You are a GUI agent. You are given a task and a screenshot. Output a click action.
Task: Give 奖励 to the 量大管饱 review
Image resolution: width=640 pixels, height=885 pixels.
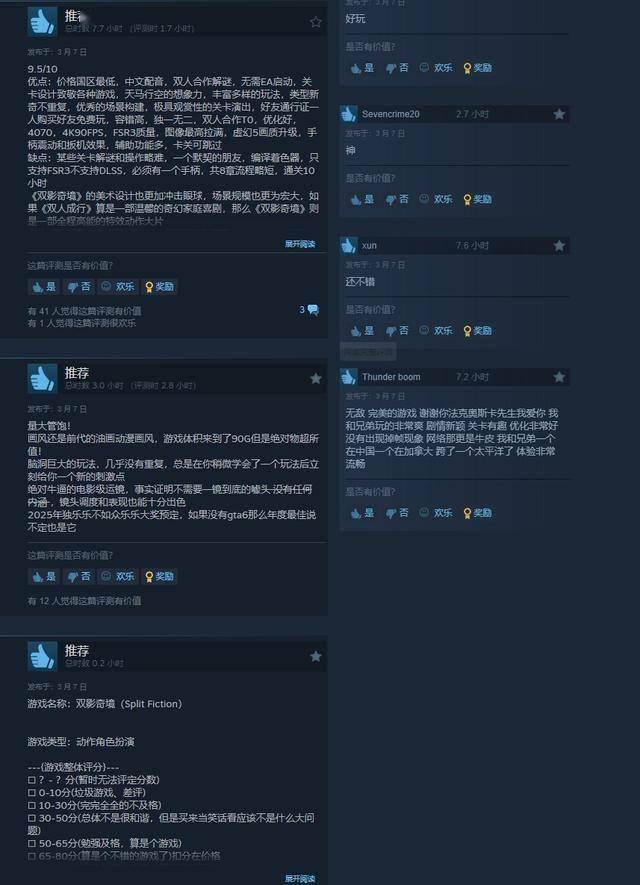point(159,576)
